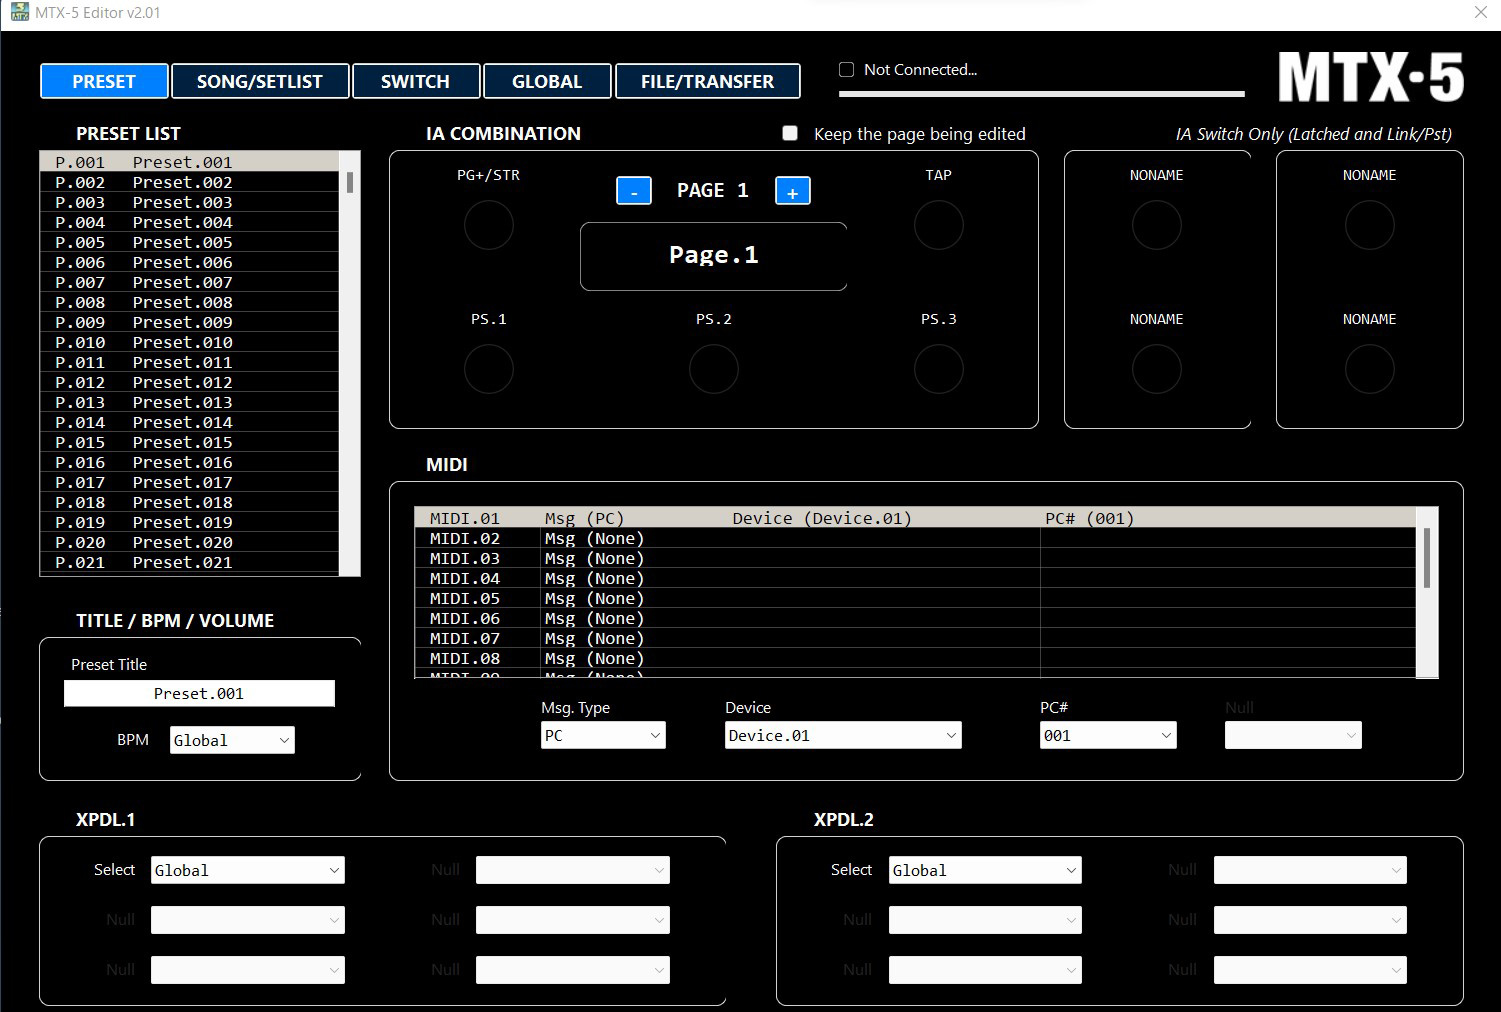
Task: Select the PG+/STR footswitch circle
Action: [488, 225]
